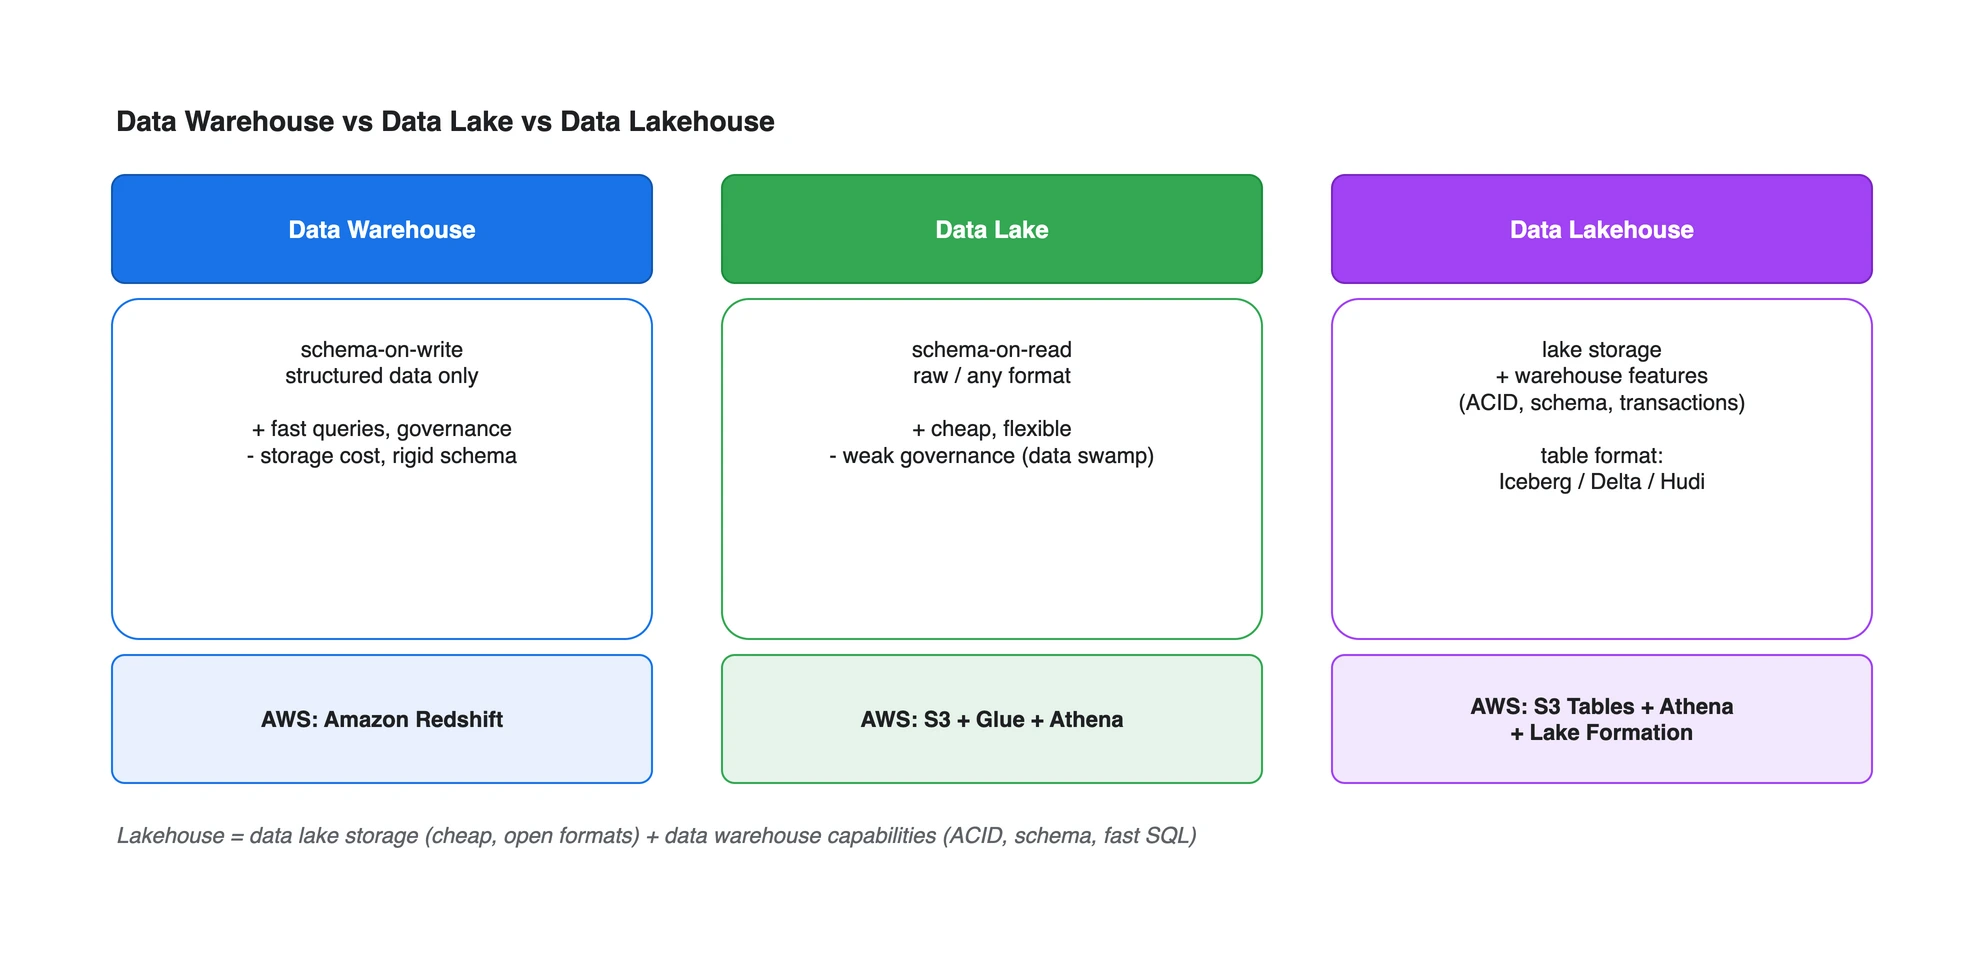Select the "Iceberg / Delta / Hudi" text

(1602, 482)
